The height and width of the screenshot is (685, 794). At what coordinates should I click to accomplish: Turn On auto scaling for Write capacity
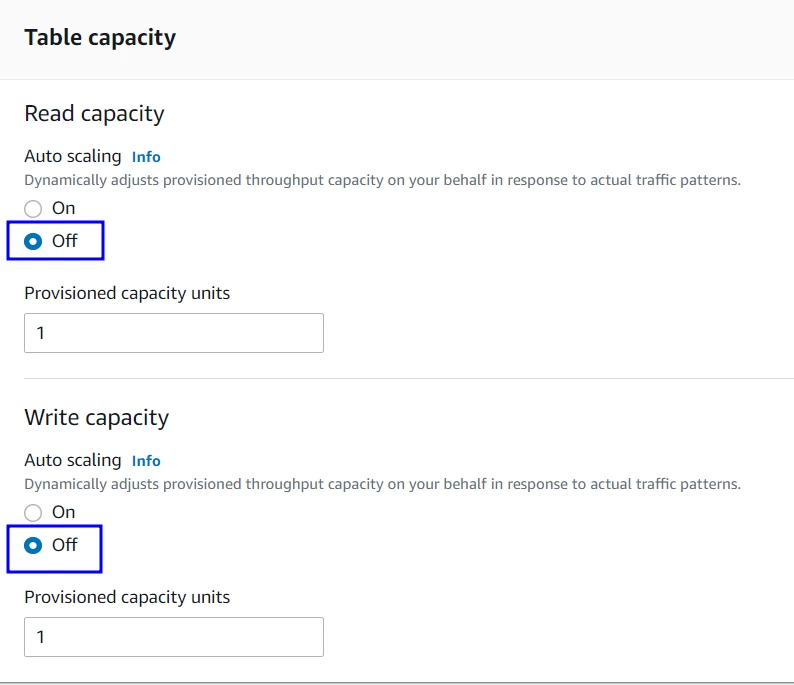click(33, 513)
